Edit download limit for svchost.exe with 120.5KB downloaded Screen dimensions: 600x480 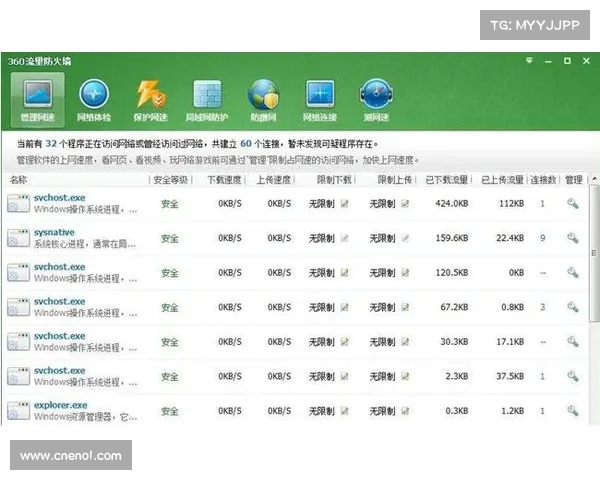(344, 273)
